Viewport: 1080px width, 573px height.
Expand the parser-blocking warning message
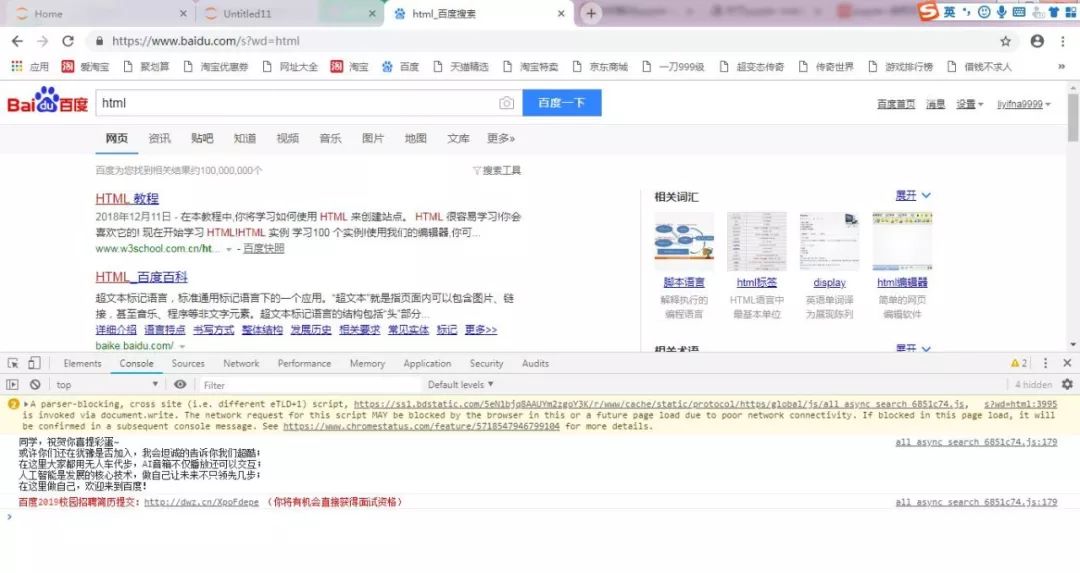(x=27, y=404)
